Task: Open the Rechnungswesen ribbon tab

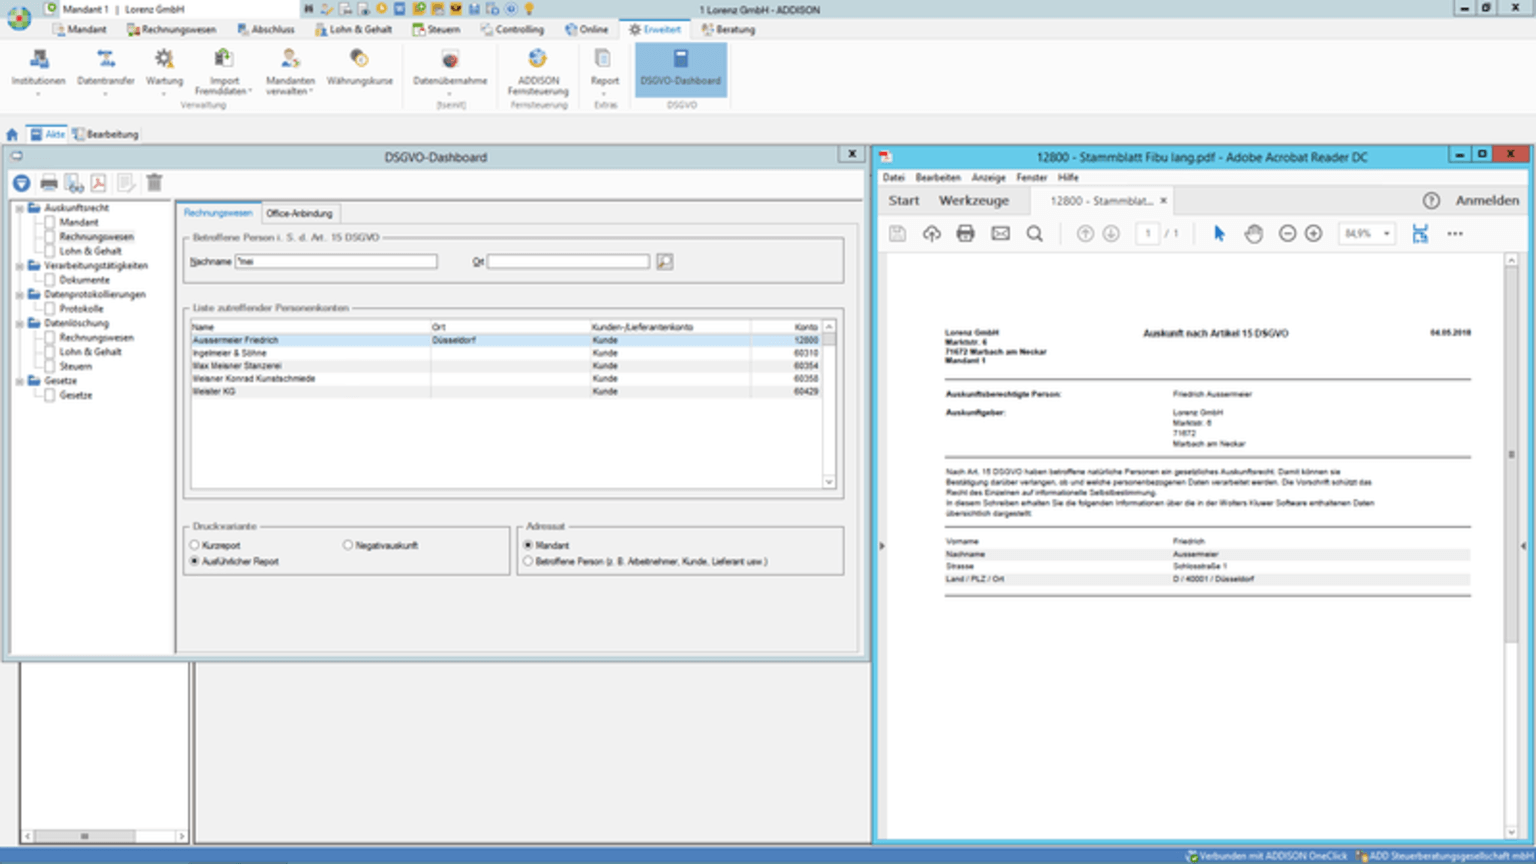Action: tap(172, 30)
